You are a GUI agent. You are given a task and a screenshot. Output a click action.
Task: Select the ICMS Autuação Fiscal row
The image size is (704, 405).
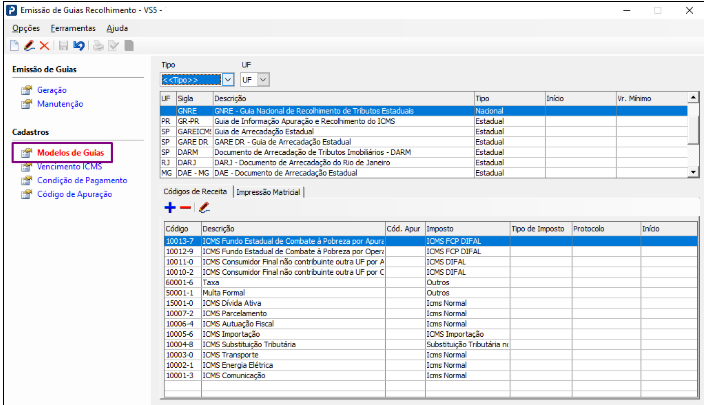click(431, 324)
